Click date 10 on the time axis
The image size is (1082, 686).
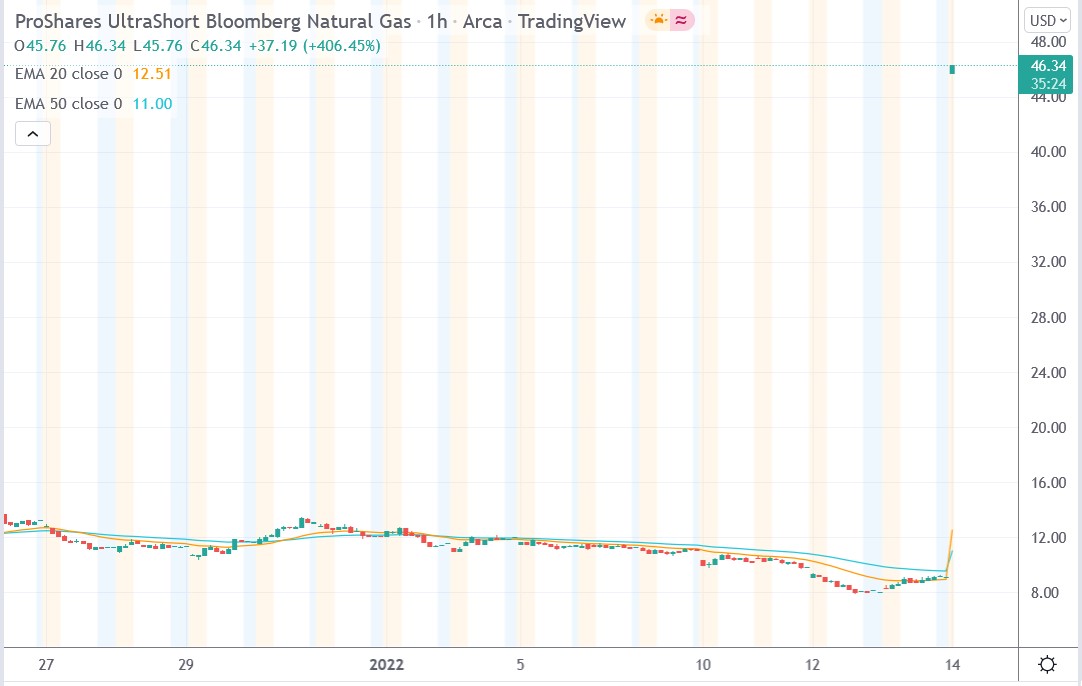[702, 665]
